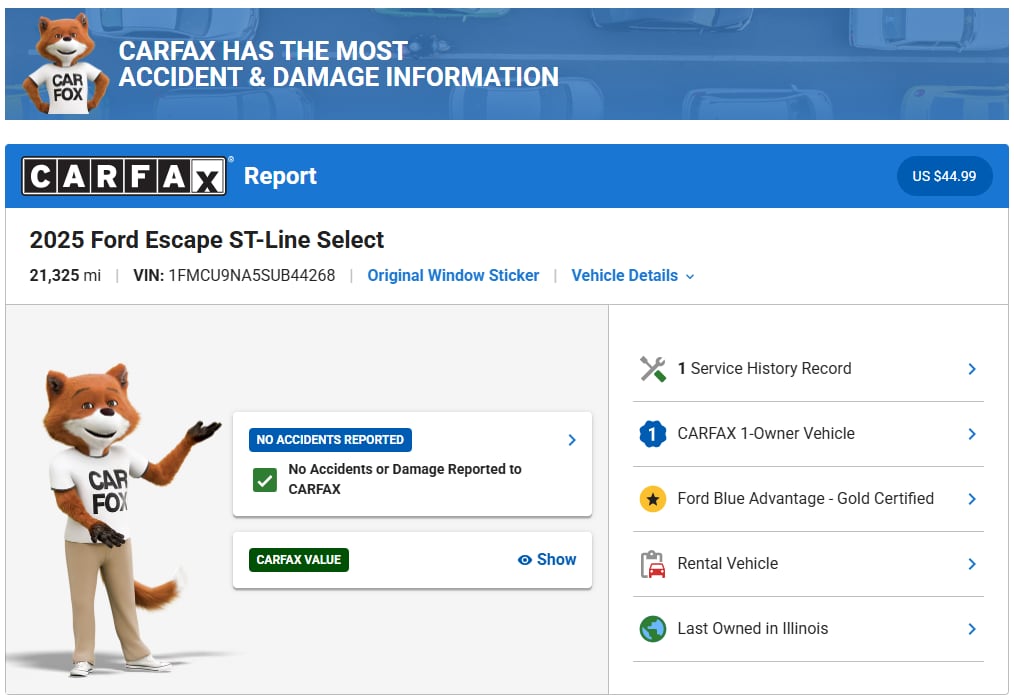Click the accident and damage information banner headline
Viewport: 1014px width, 700px height.
coord(338,64)
